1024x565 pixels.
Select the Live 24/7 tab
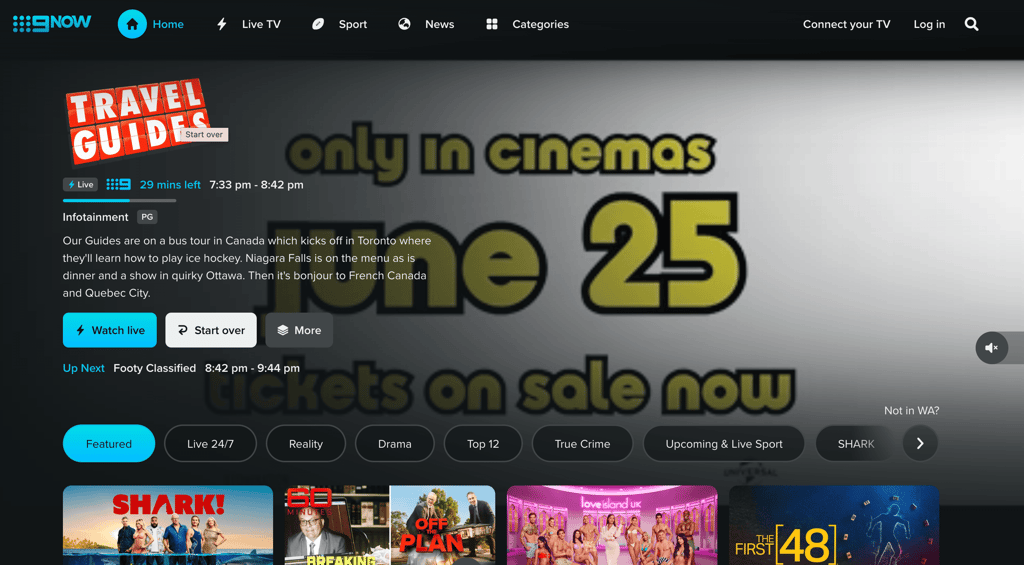point(210,444)
